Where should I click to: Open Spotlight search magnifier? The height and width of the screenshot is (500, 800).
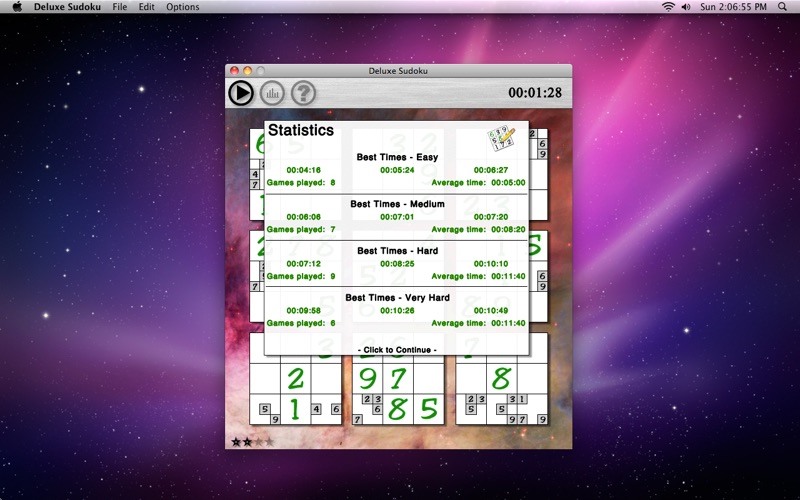[x=782, y=7]
